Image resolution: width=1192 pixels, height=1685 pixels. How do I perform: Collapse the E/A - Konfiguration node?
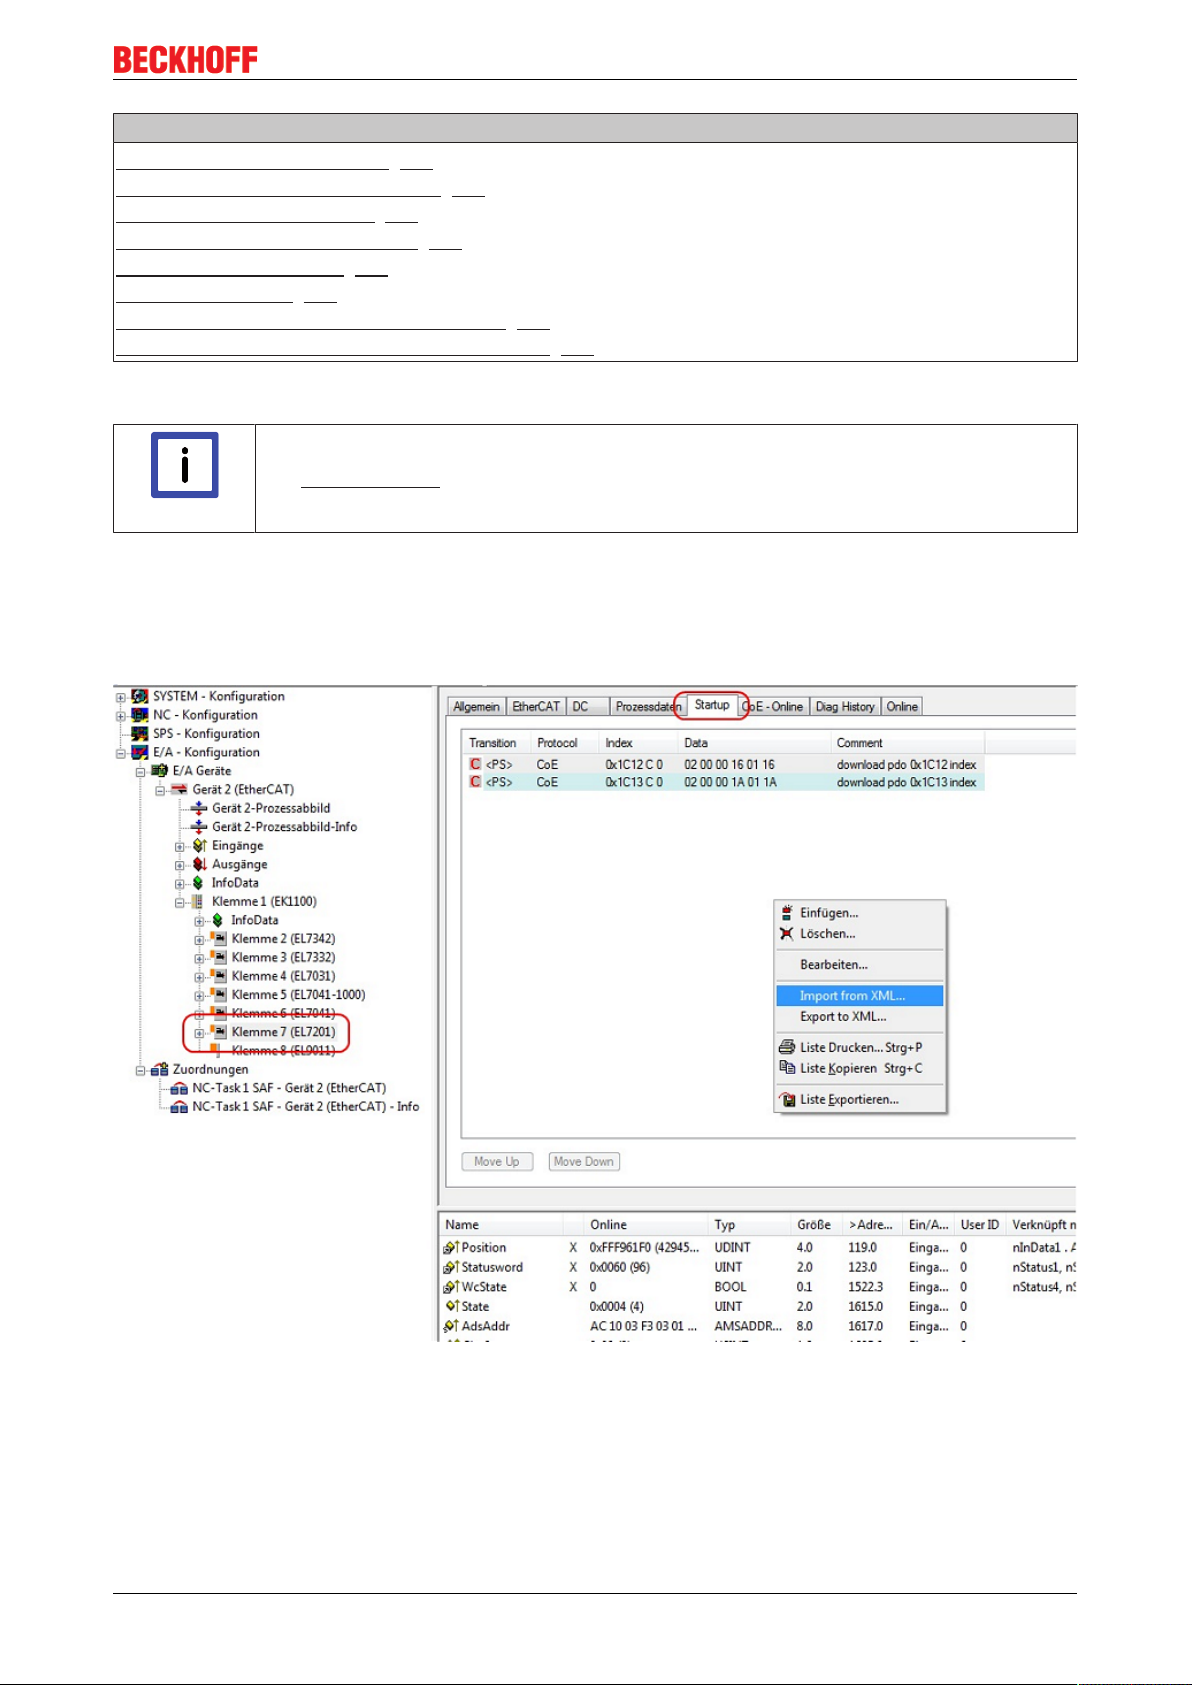click(x=120, y=753)
